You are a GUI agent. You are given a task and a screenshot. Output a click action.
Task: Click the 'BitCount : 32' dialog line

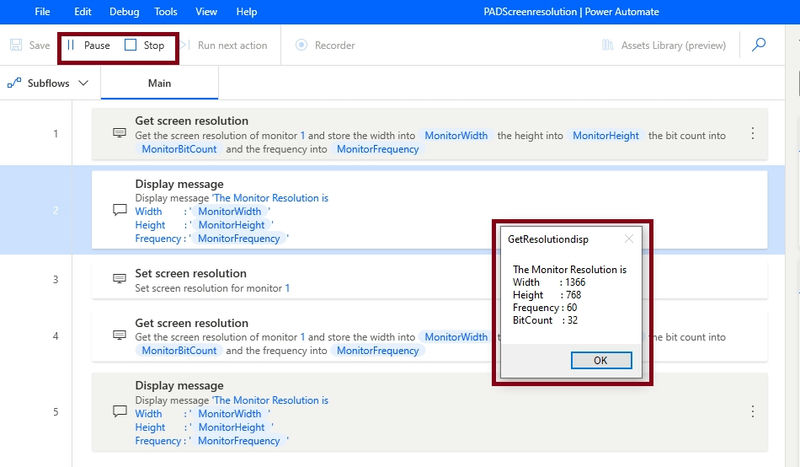(x=545, y=321)
